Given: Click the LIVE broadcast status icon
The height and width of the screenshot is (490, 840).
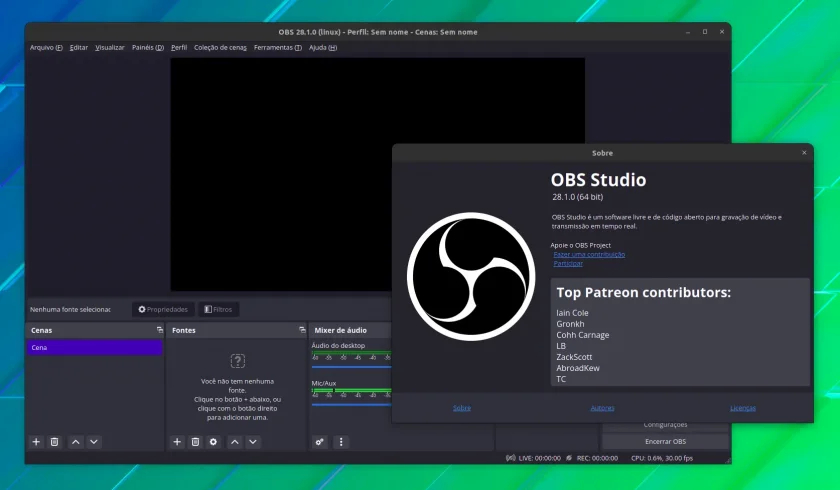Looking at the screenshot, I should pos(511,458).
